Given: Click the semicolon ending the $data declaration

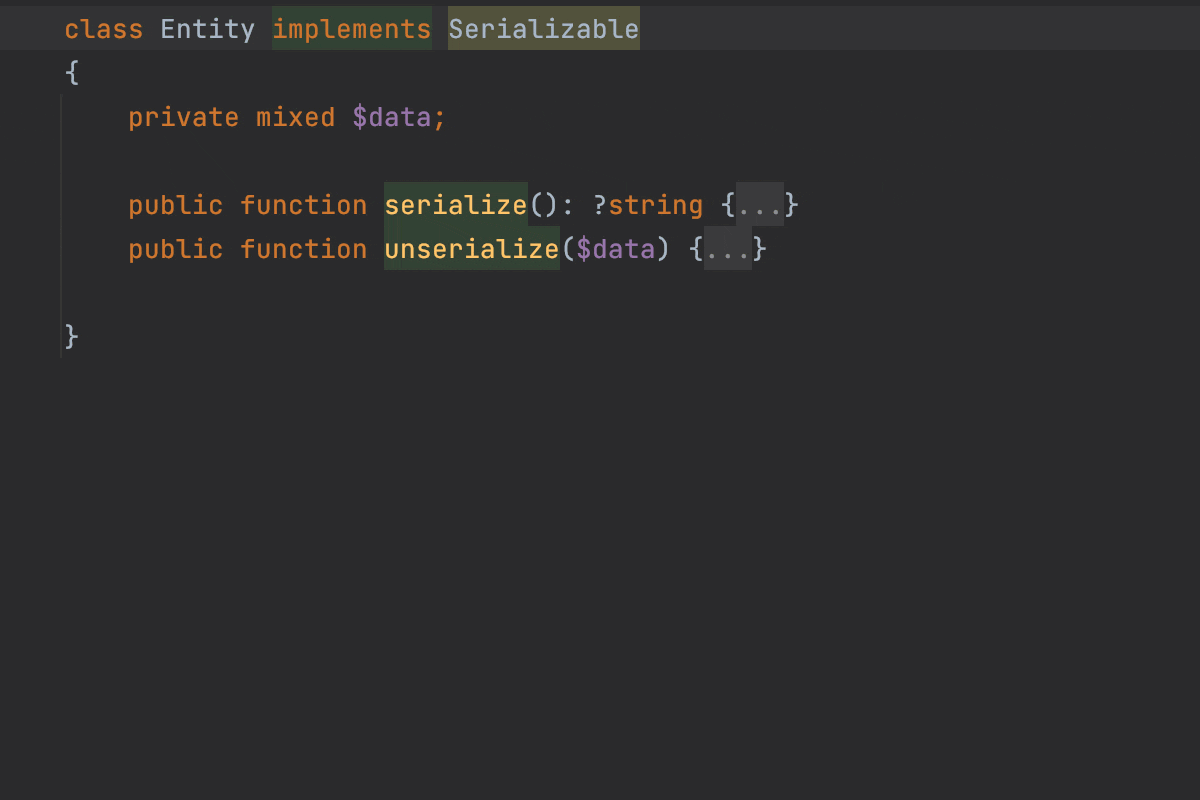Looking at the screenshot, I should [440, 117].
